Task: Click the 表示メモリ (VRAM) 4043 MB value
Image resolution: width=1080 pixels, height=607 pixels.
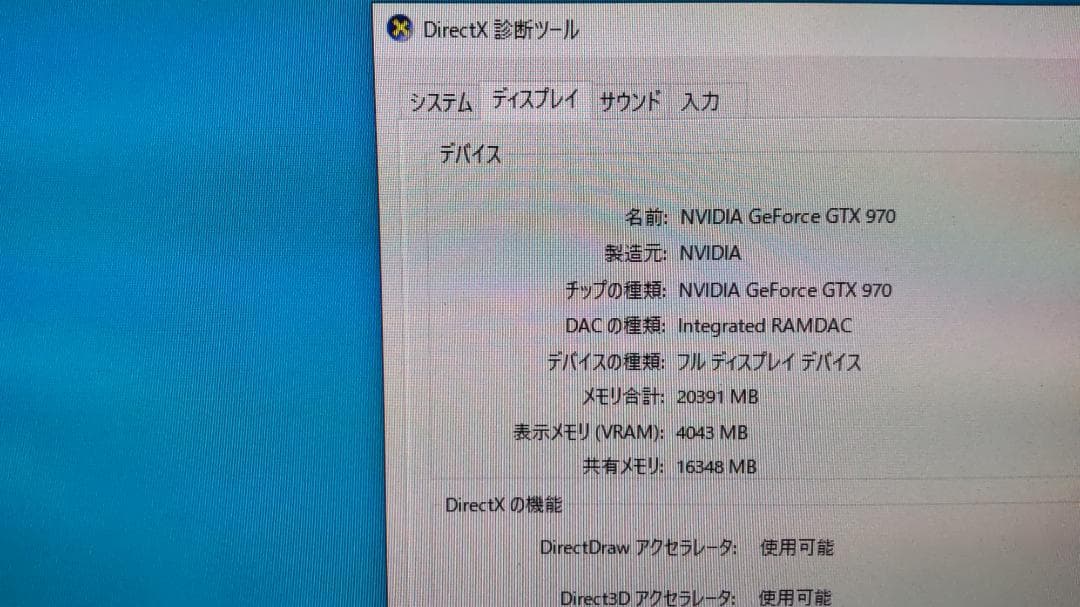Action: tap(712, 432)
